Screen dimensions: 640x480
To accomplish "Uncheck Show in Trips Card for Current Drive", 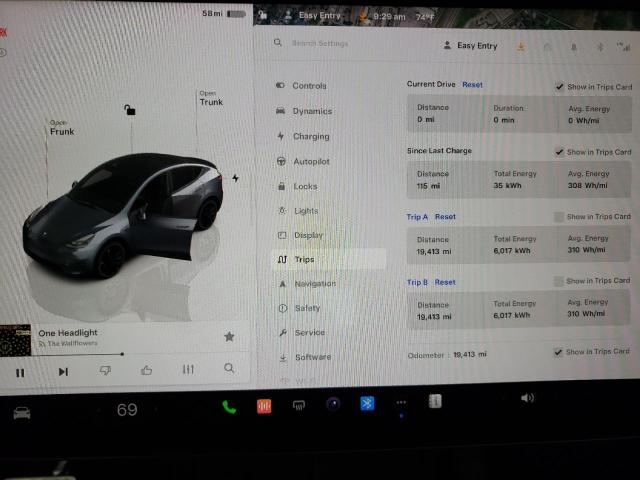I will (560, 87).
